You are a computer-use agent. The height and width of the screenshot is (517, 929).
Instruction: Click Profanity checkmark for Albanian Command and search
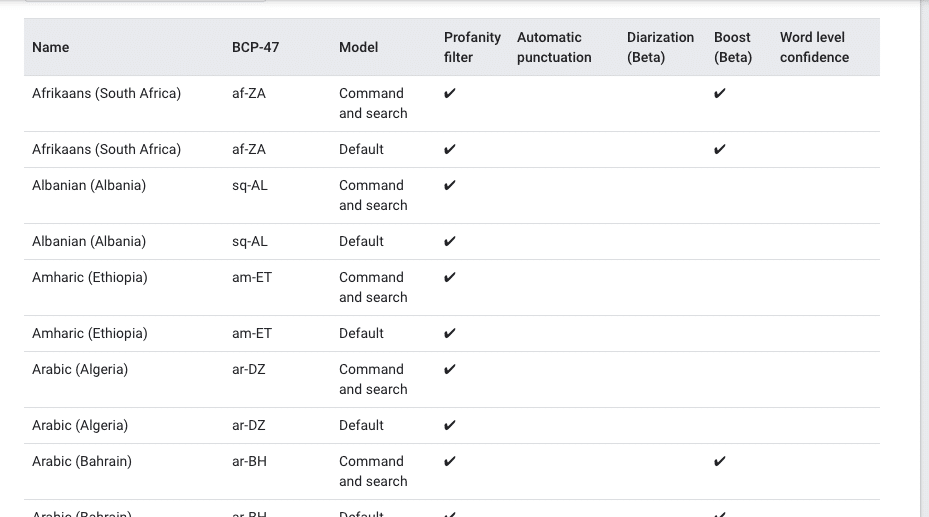tap(450, 186)
